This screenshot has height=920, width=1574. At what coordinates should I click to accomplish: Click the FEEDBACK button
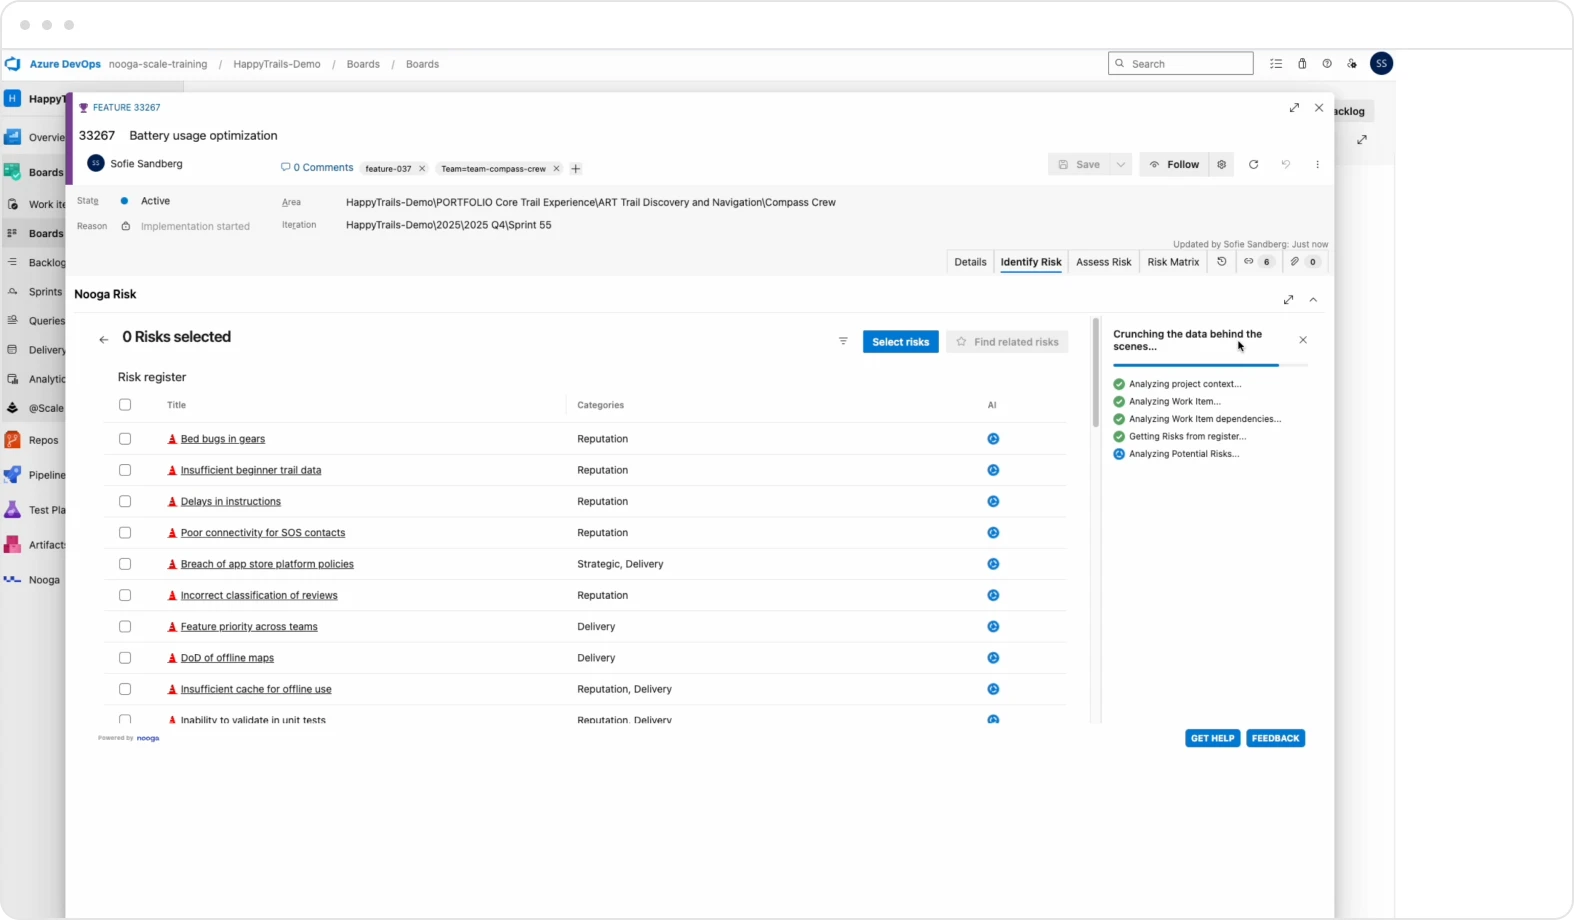1276,738
